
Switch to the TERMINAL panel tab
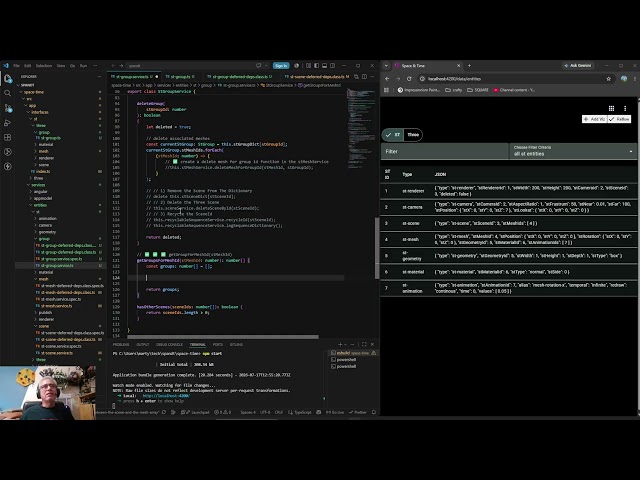[x=198, y=345]
